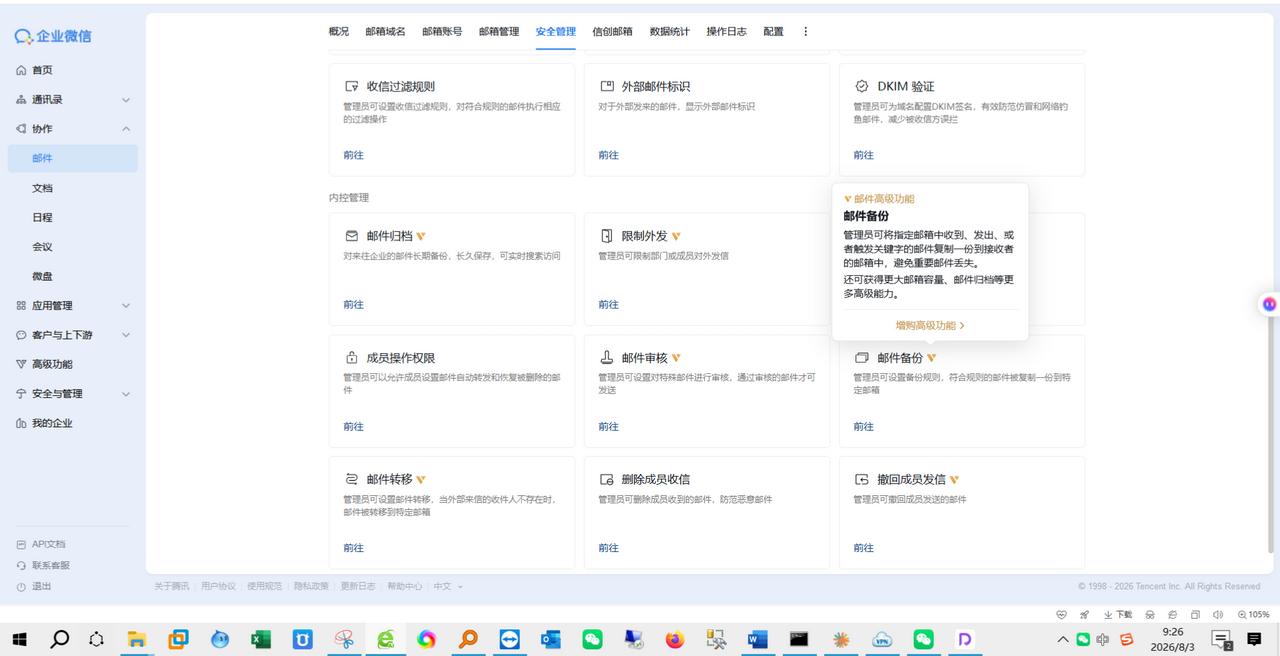Click the 企业微信 logo
This screenshot has height=656, width=1280.
53,36
